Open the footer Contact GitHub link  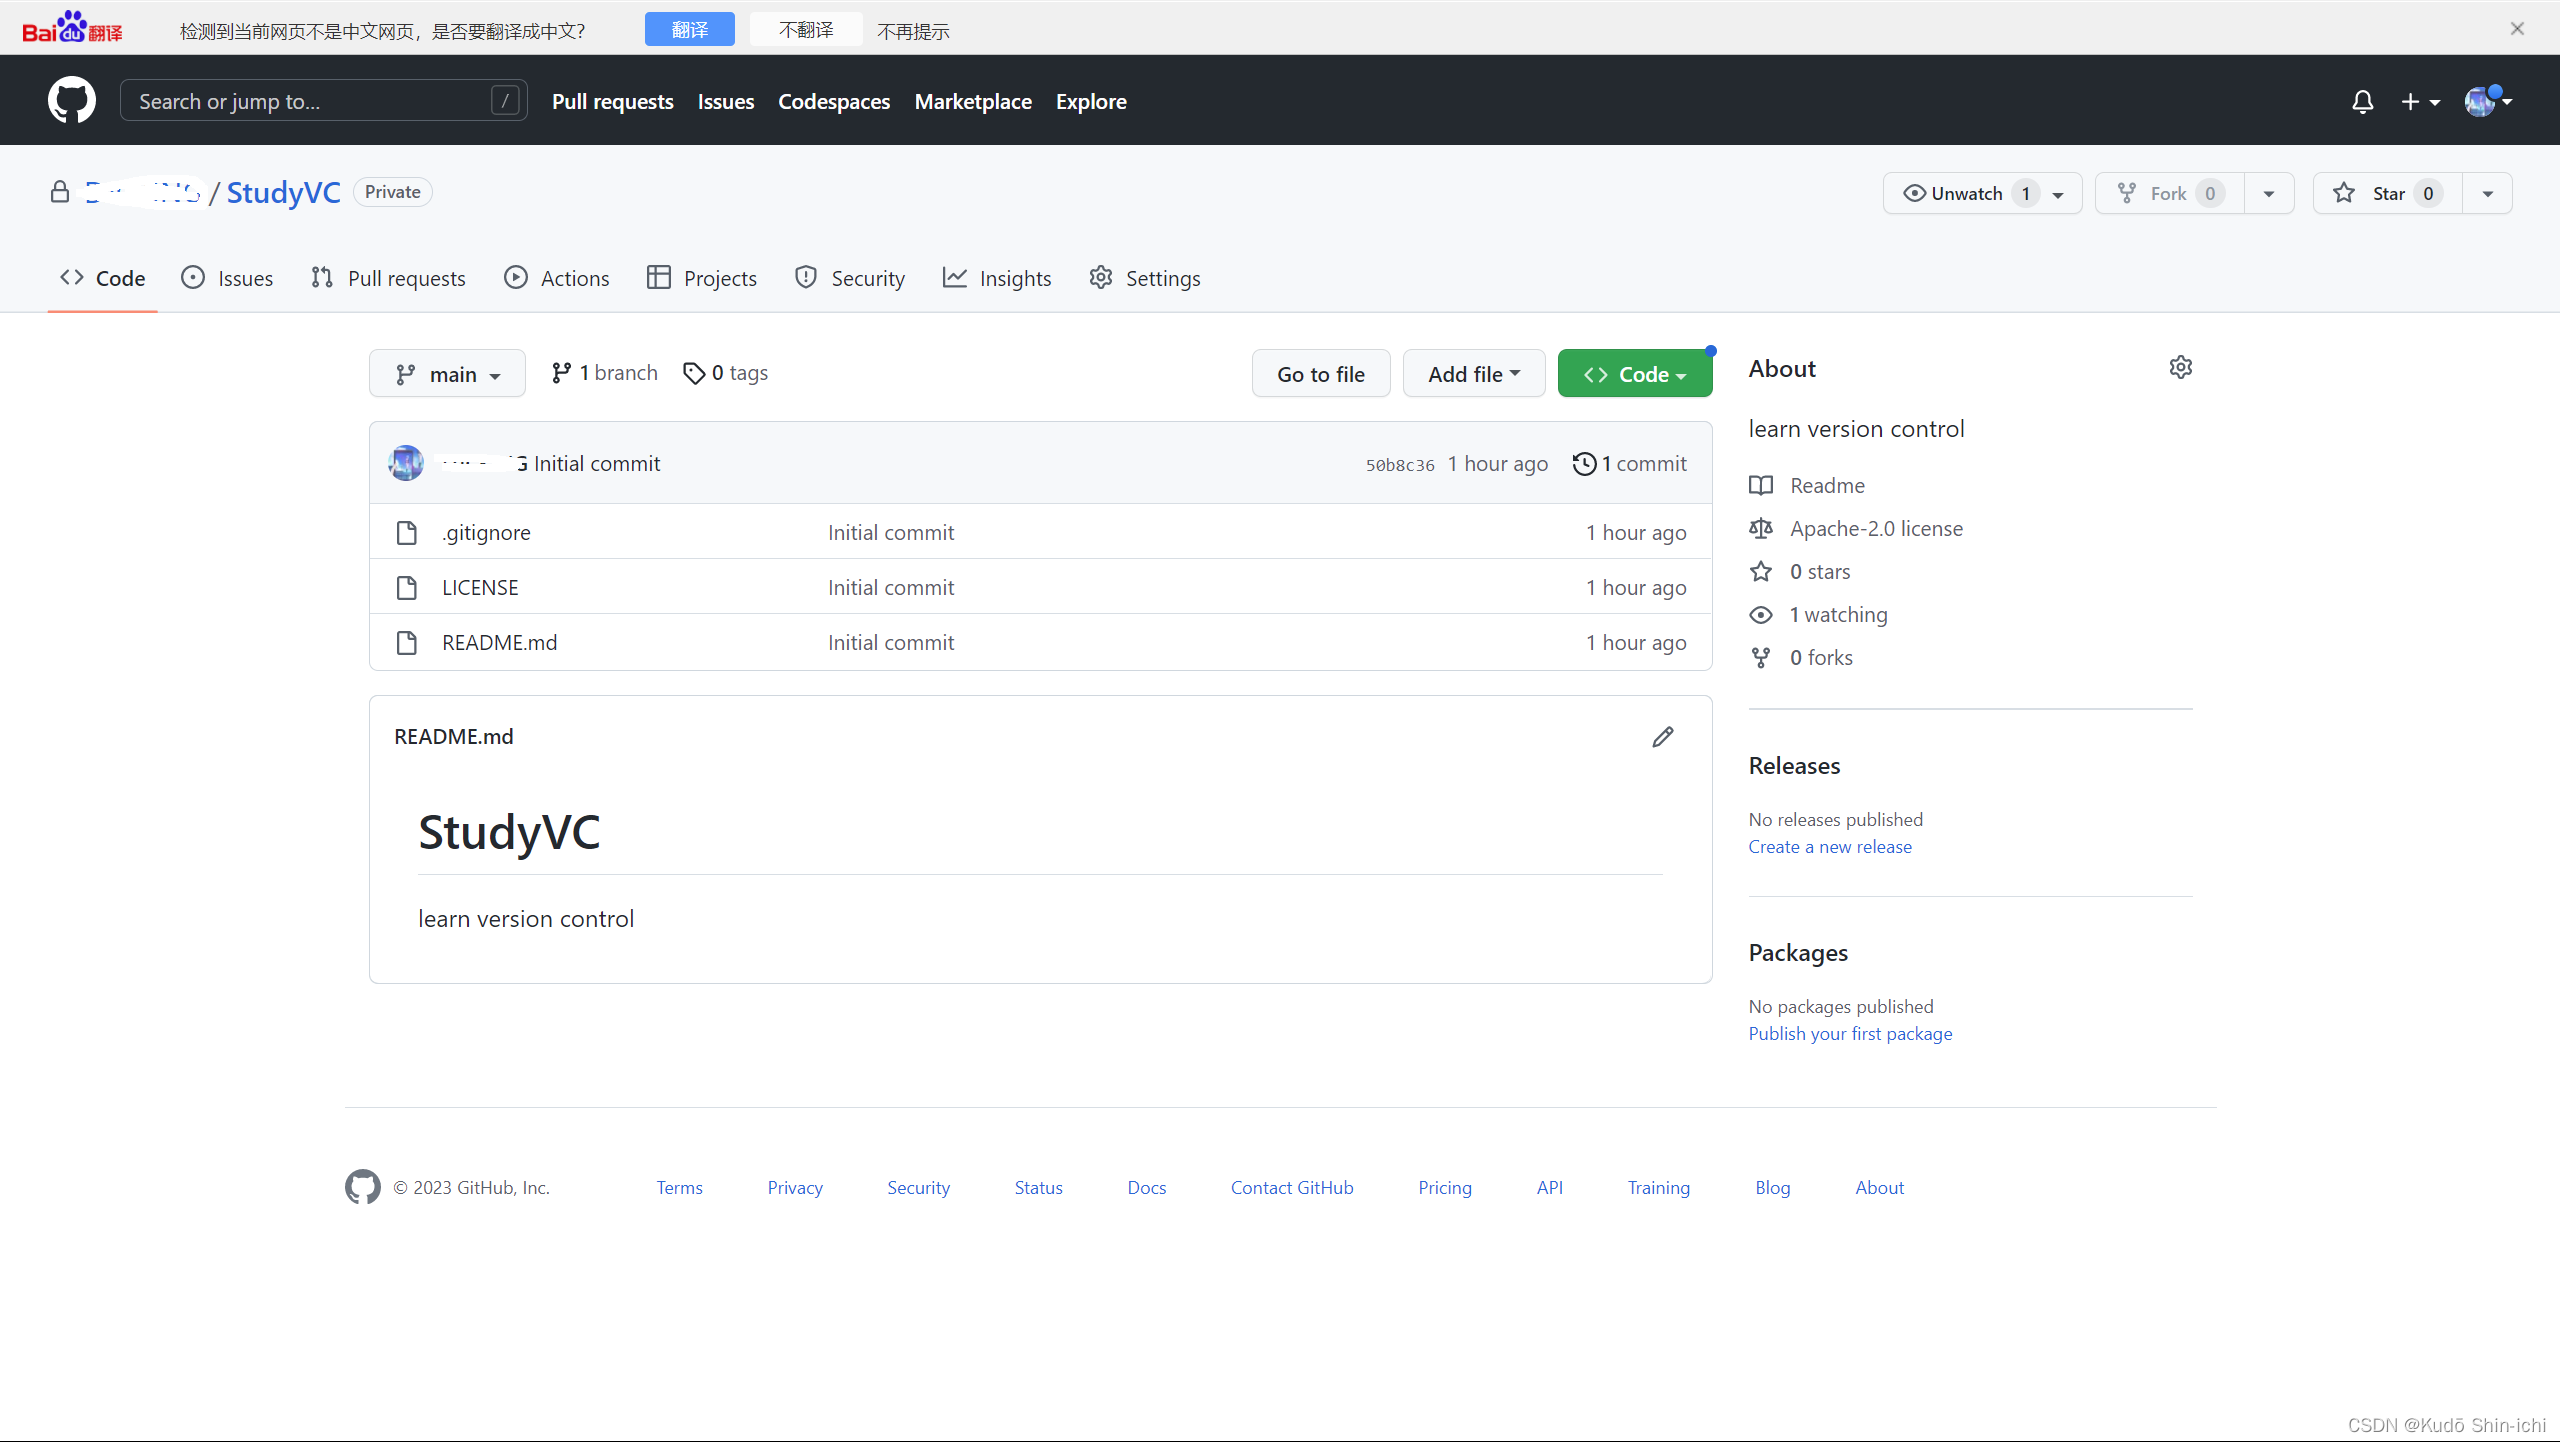(x=1292, y=1188)
